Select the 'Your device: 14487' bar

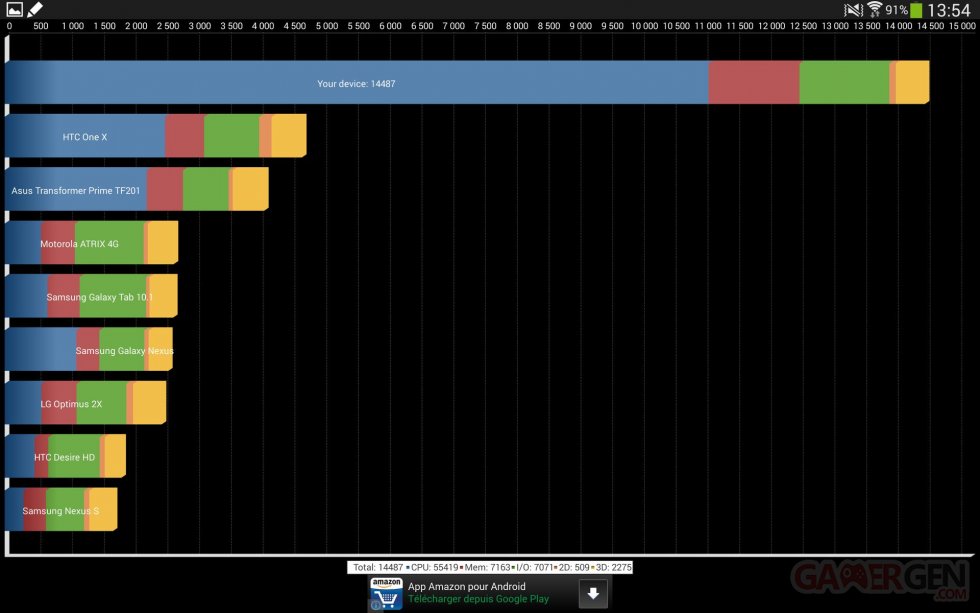point(466,83)
